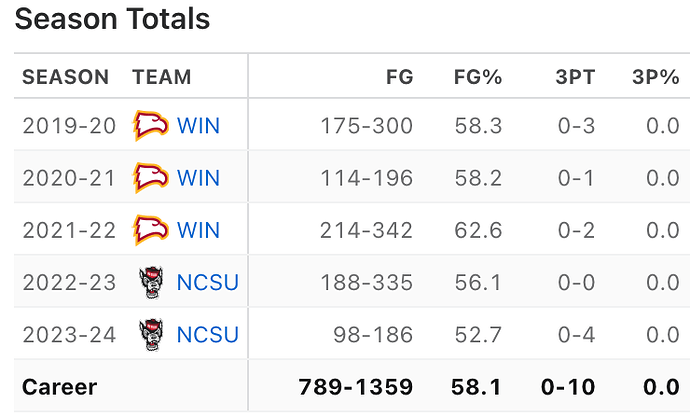The image size is (690, 417).
Task: Click the Winthrop eagle logo for 2020-21
Action: [150, 178]
